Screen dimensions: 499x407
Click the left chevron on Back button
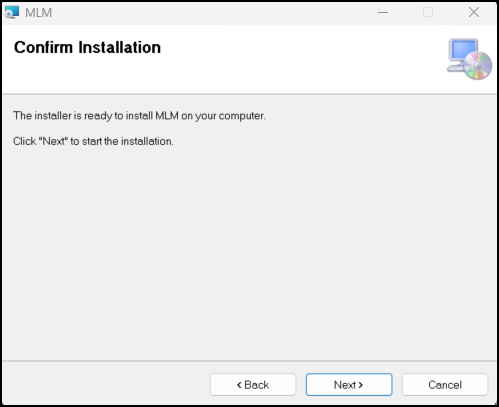pos(239,385)
